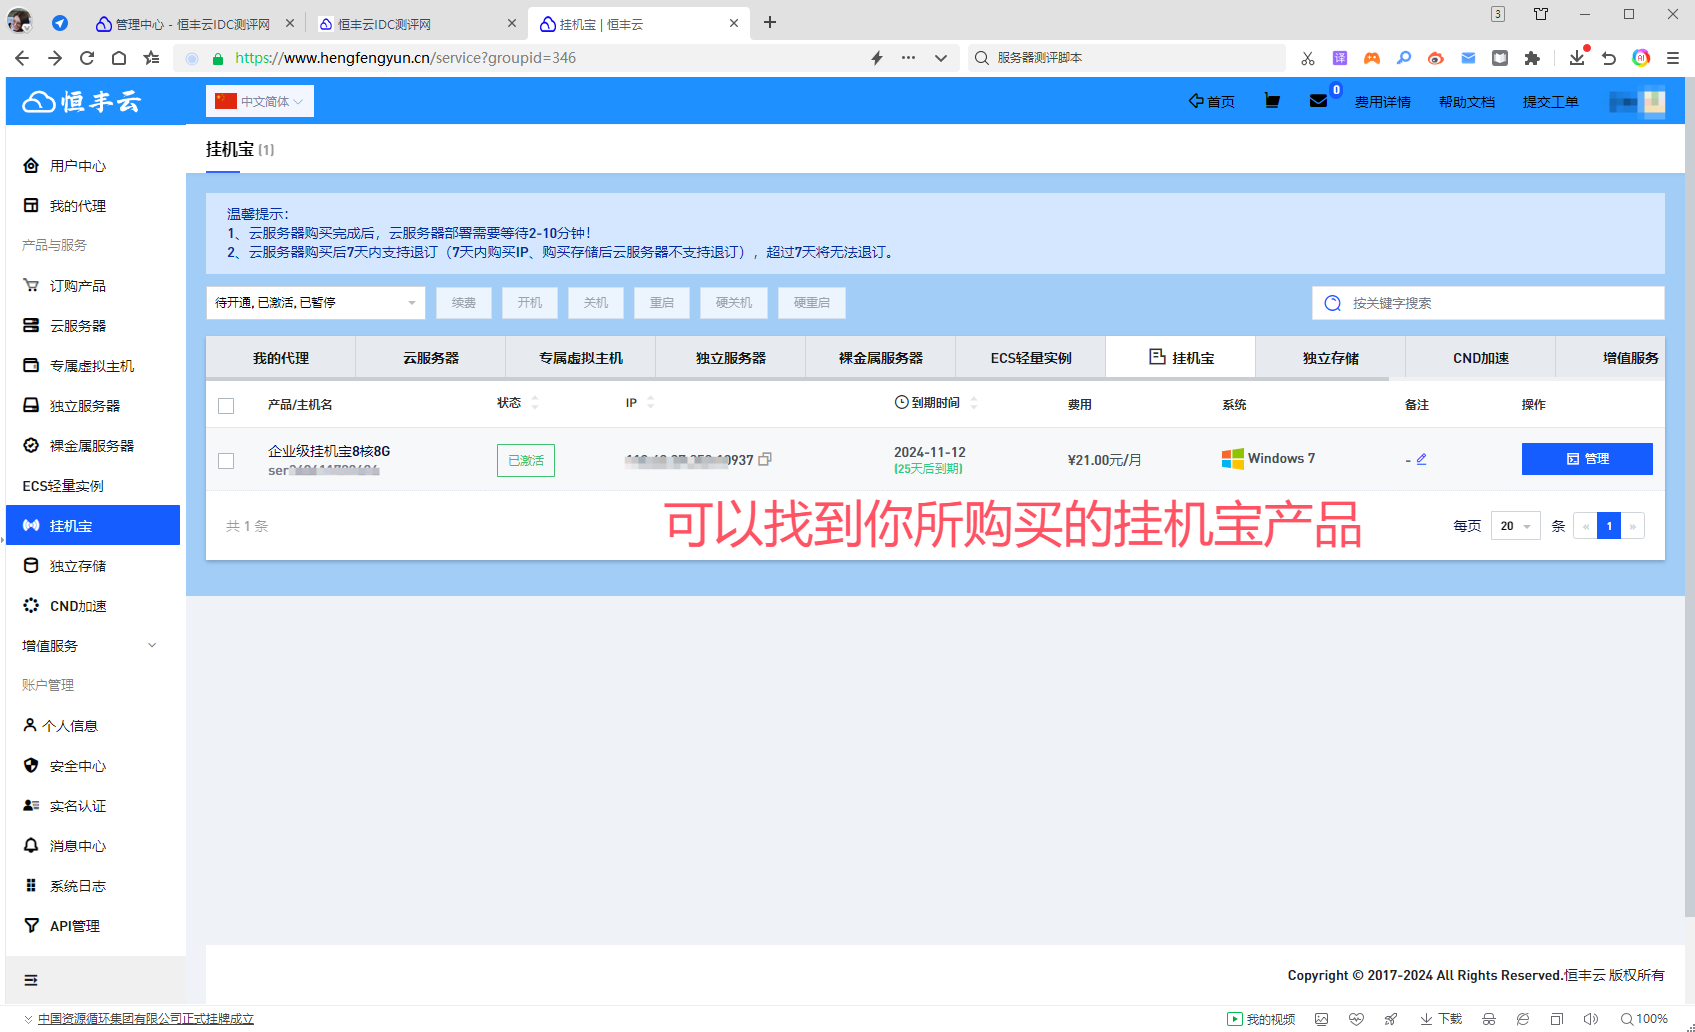This screenshot has height=1032, width=1695.
Task: Click the game controller toolbar icon
Action: (x=1372, y=58)
